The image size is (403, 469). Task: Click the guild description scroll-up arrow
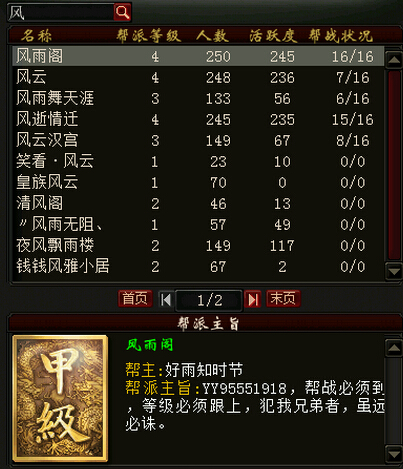(x=394, y=348)
